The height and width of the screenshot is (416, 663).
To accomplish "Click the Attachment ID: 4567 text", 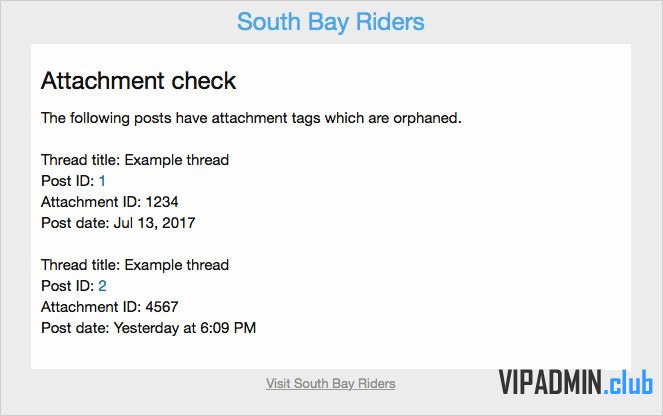I will [110, 307].
